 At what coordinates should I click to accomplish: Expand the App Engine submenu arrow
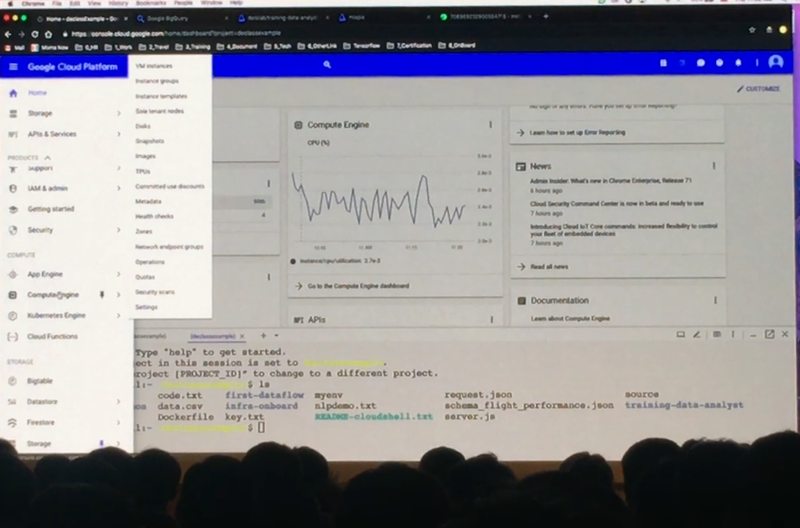[118, 274]
